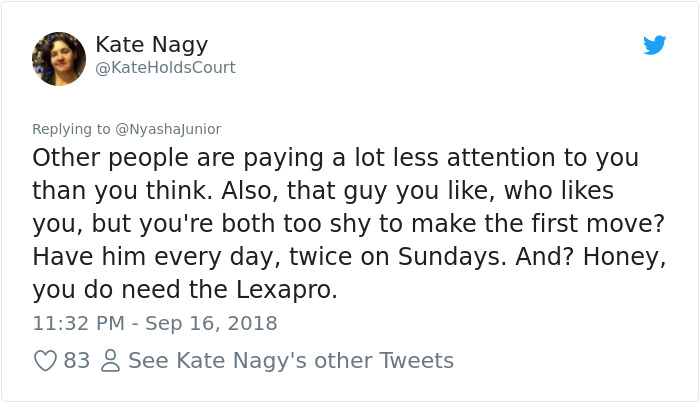Image resolution: width=700 pixels, height=403 pixels.
Task: Click the tweet line starting "Other people are paying"
Action: tap(336, 158)
